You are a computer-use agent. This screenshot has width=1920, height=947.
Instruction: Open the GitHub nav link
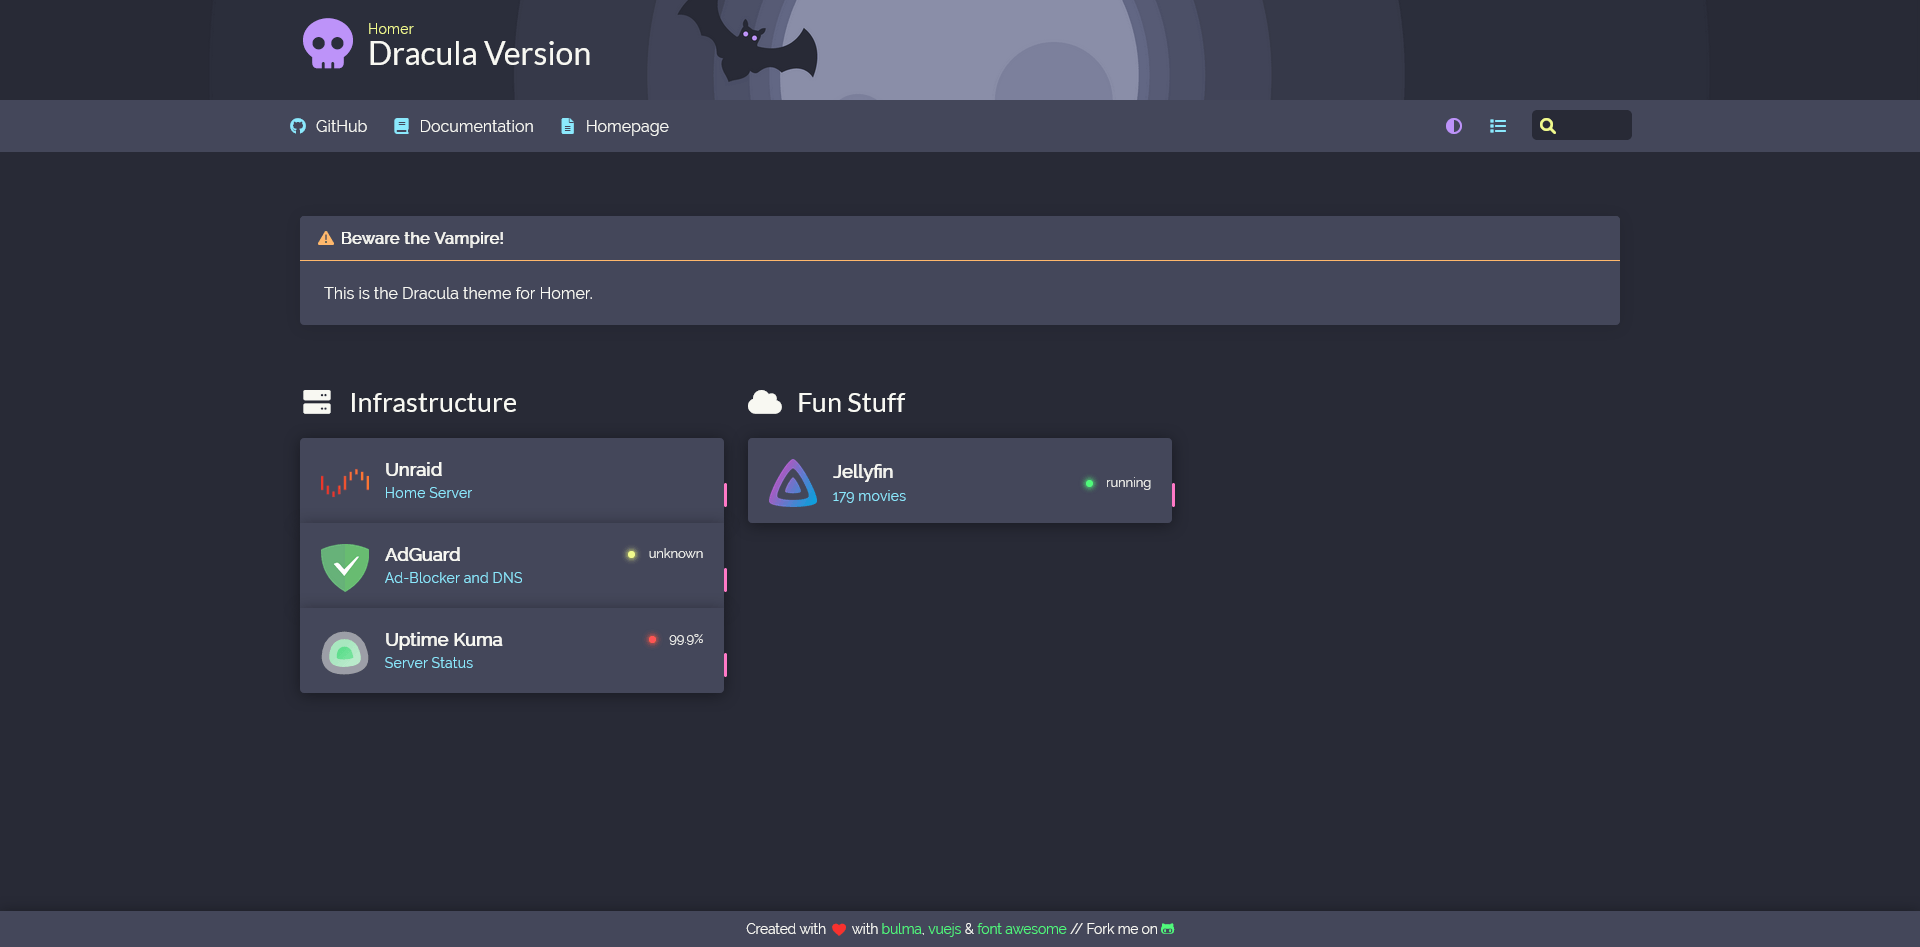[x=329, y=126]
